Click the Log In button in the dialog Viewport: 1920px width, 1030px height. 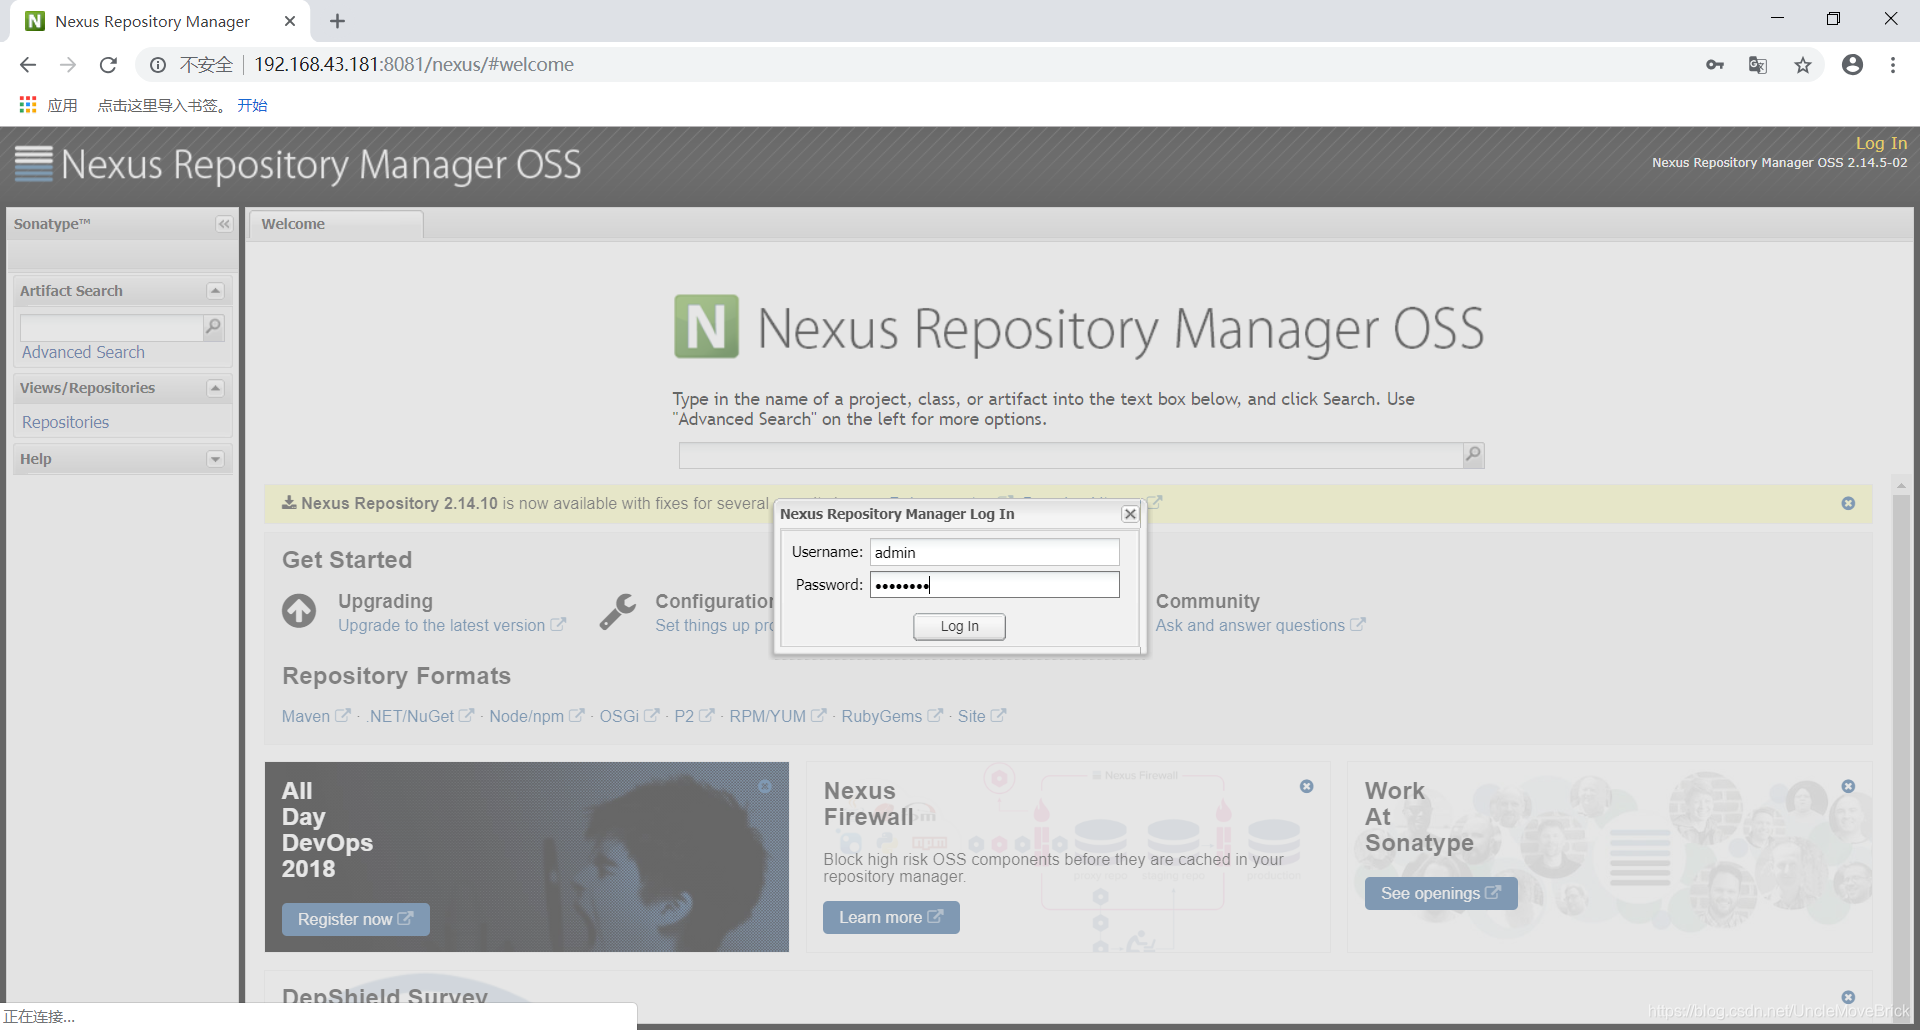click(x=959, y=626)
